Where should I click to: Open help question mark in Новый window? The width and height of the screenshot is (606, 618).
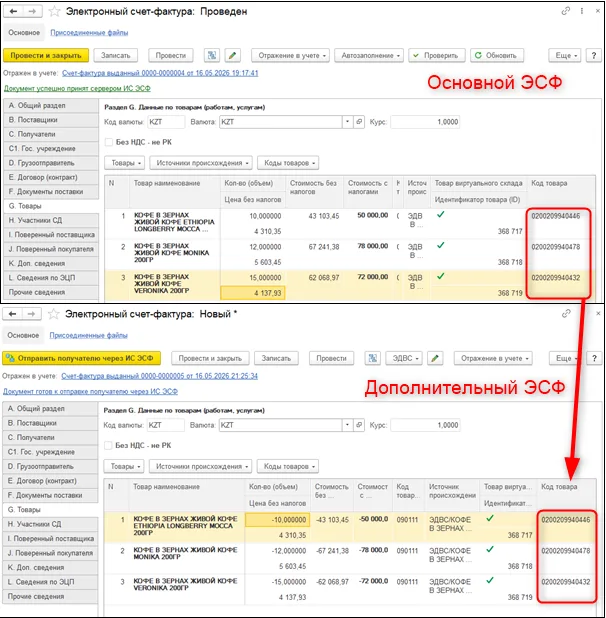[x=594, y=358]
